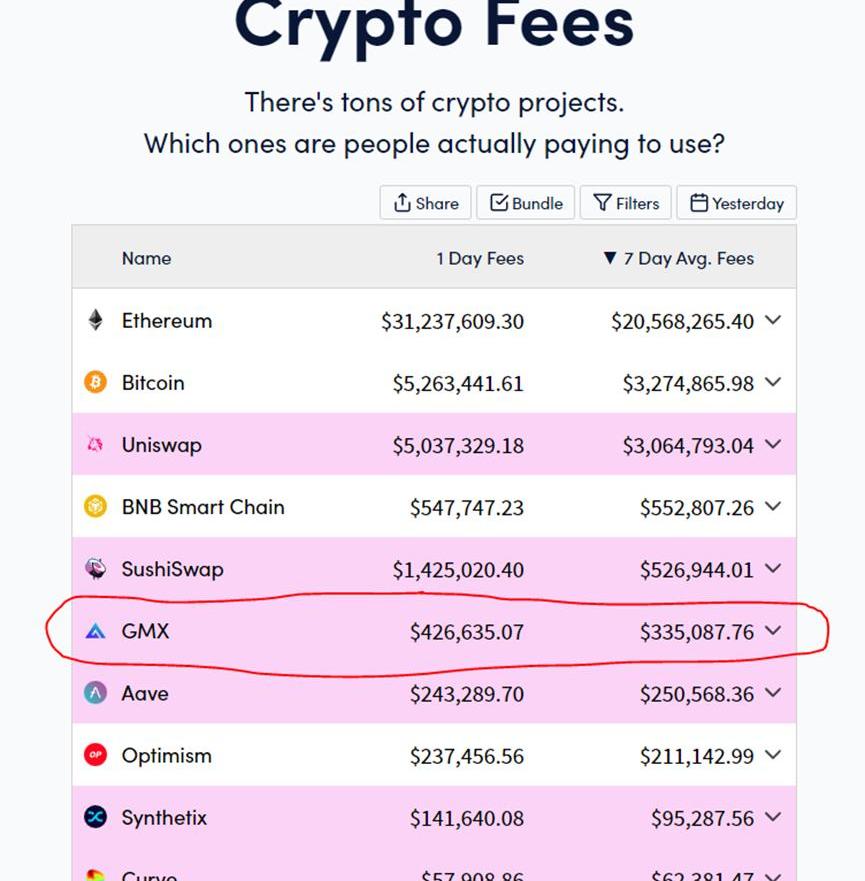Open the Yesterday date picker
The width and height of the screenshot is (865, 881).
point(736,203)
